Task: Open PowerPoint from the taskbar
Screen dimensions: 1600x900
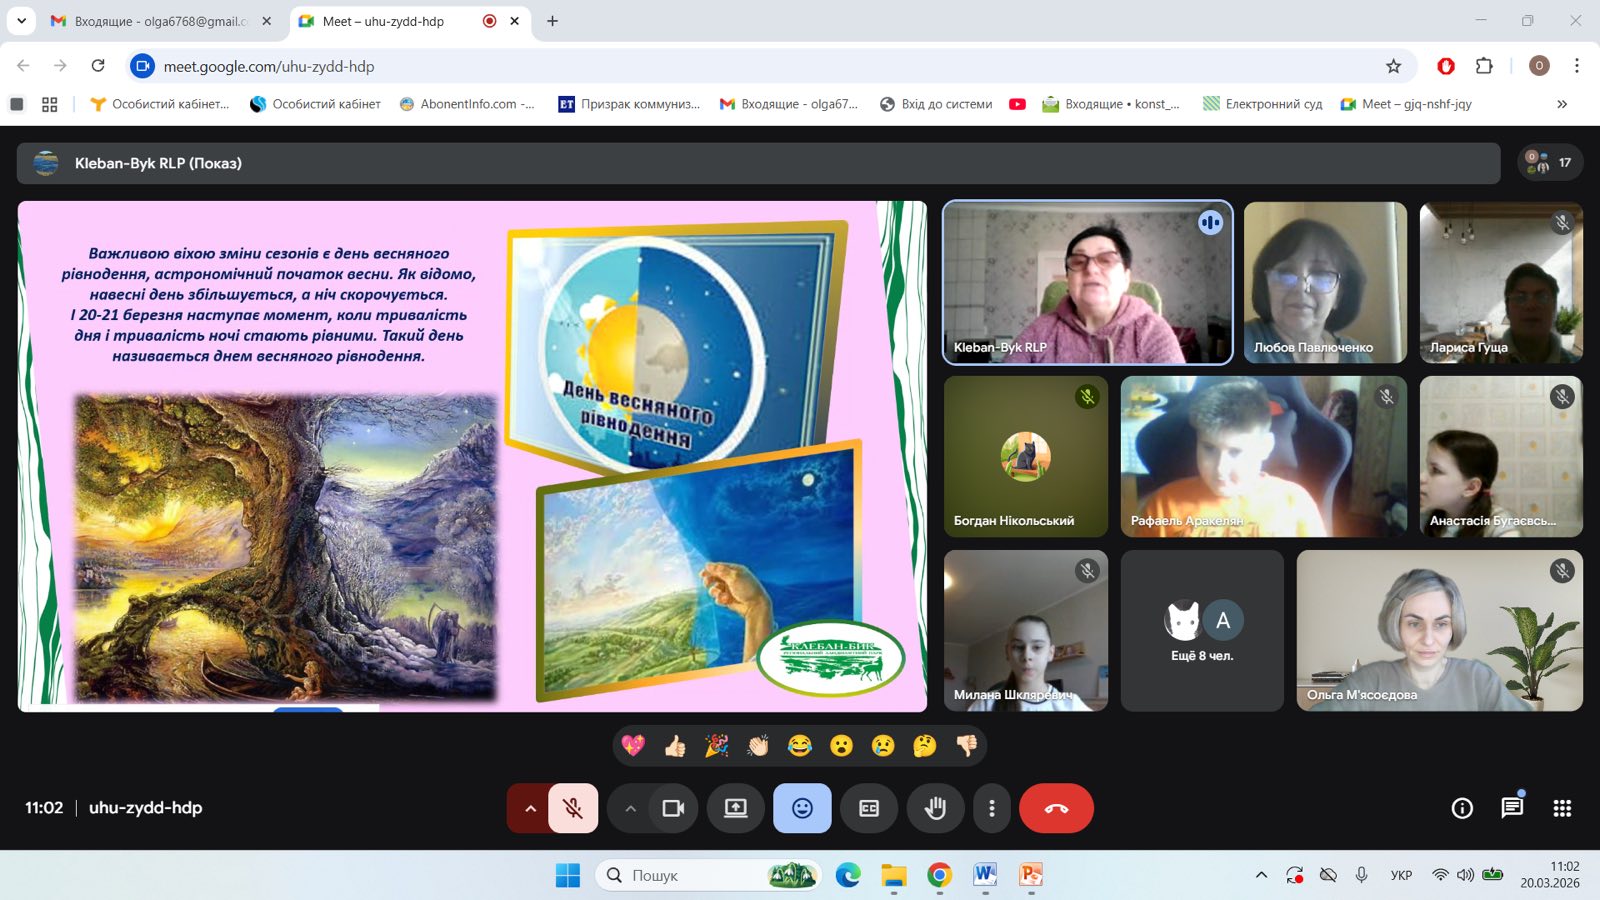Action: click(1030, 875)
